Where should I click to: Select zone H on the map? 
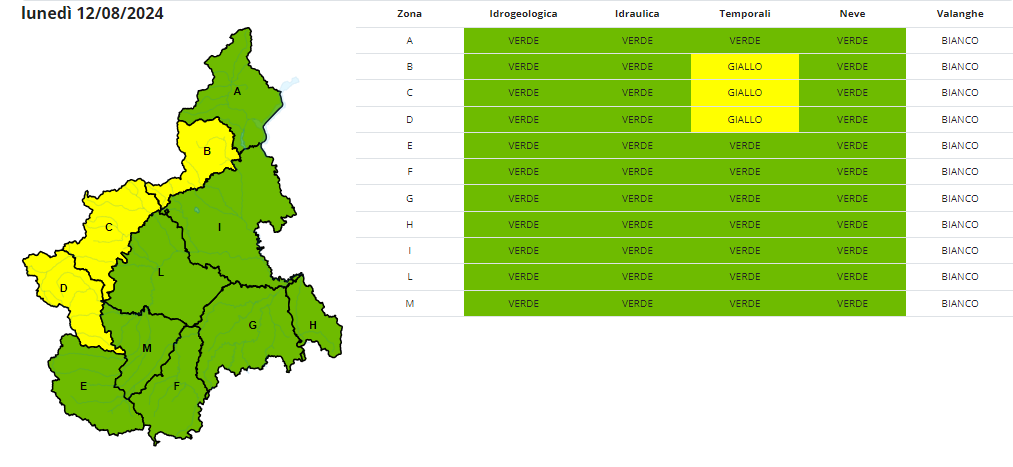(312, 325)
